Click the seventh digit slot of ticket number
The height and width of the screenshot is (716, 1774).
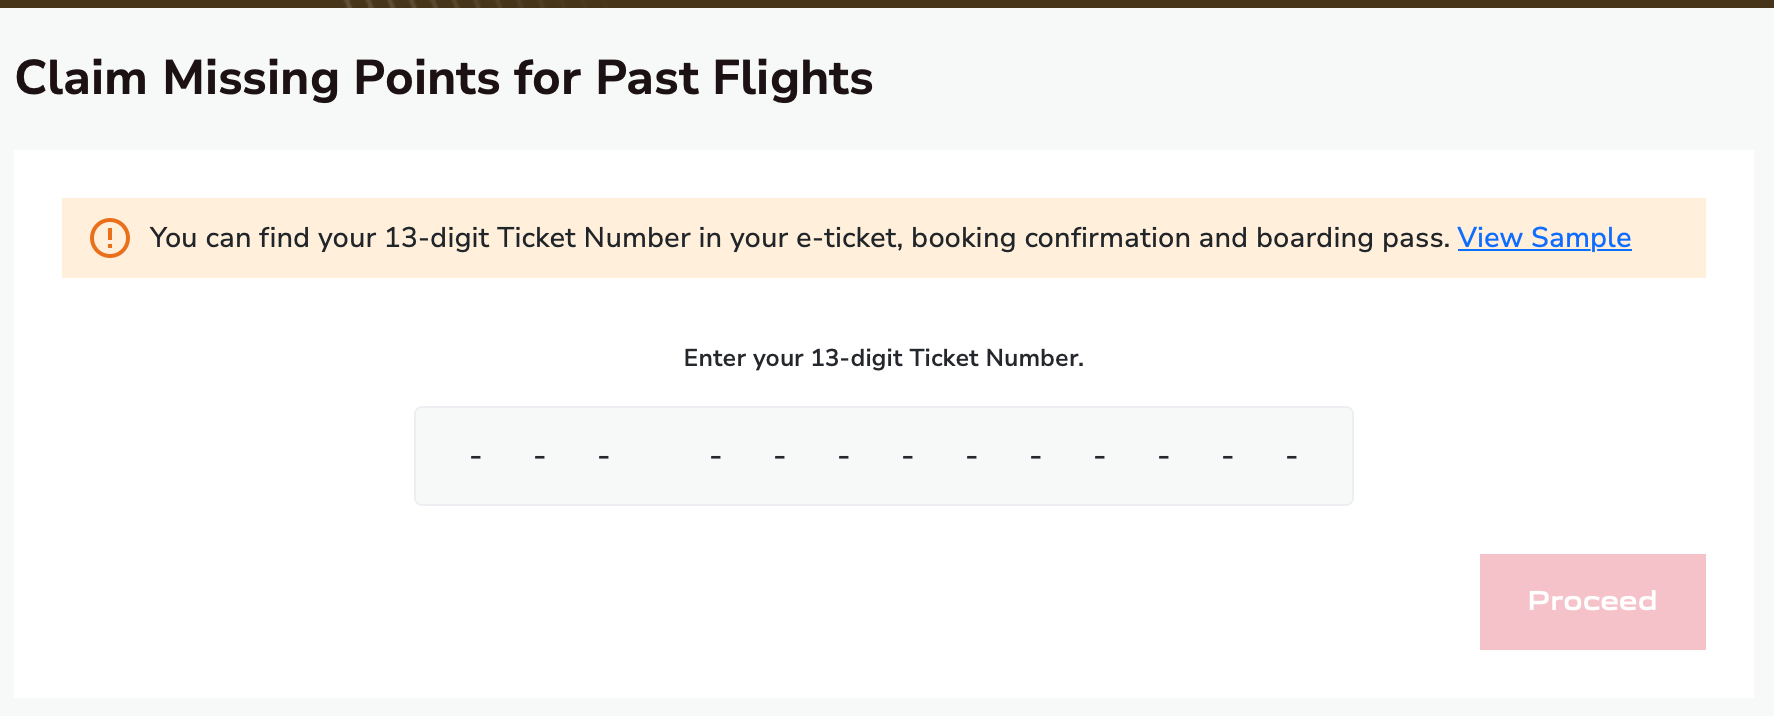tap(908, 457)
